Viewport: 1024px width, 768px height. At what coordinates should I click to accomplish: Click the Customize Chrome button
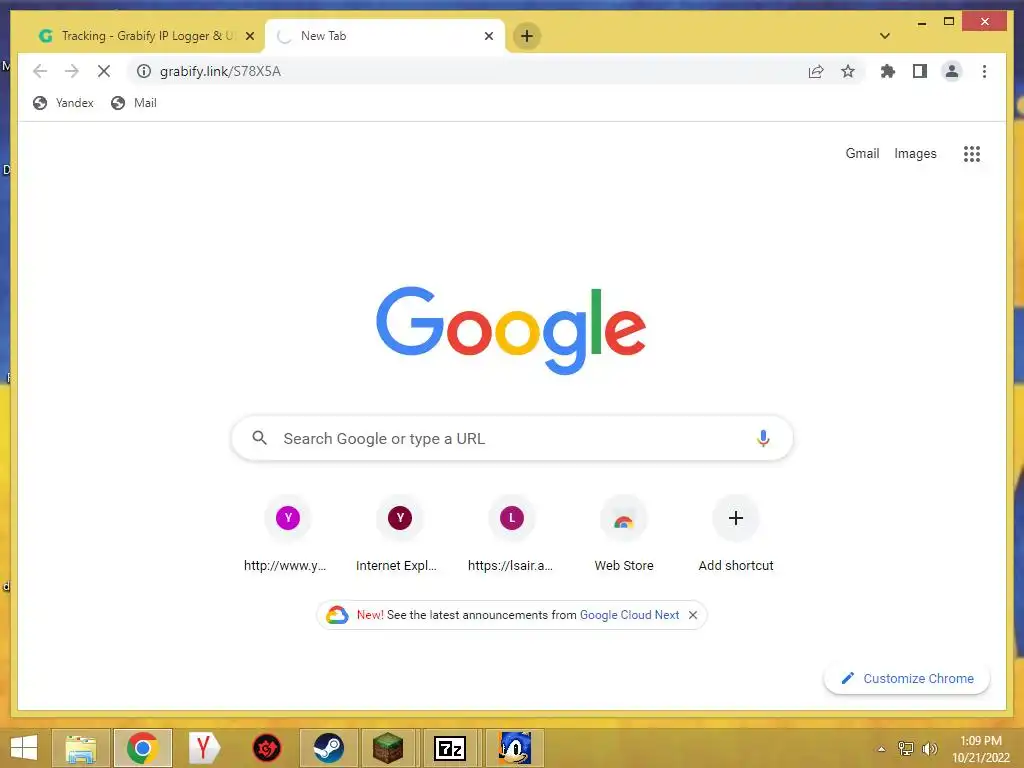click(906, 678)
